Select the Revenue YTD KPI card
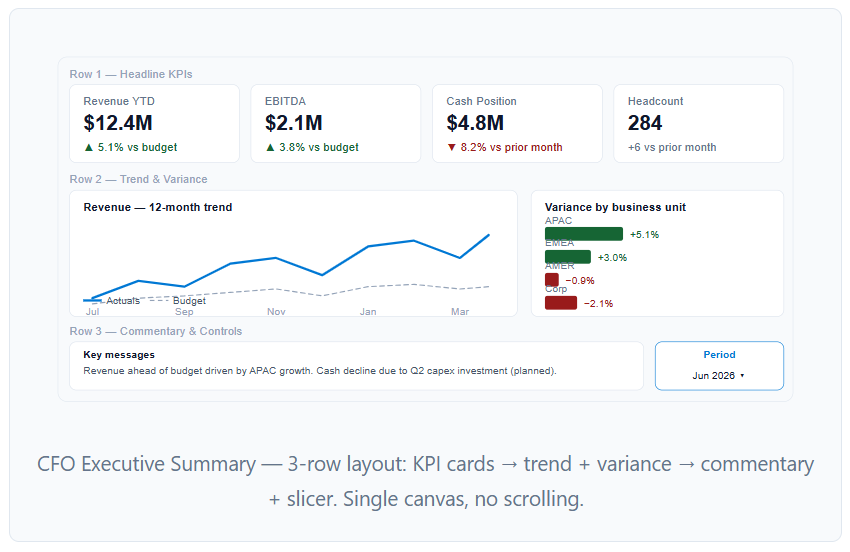 click(154, 123)
